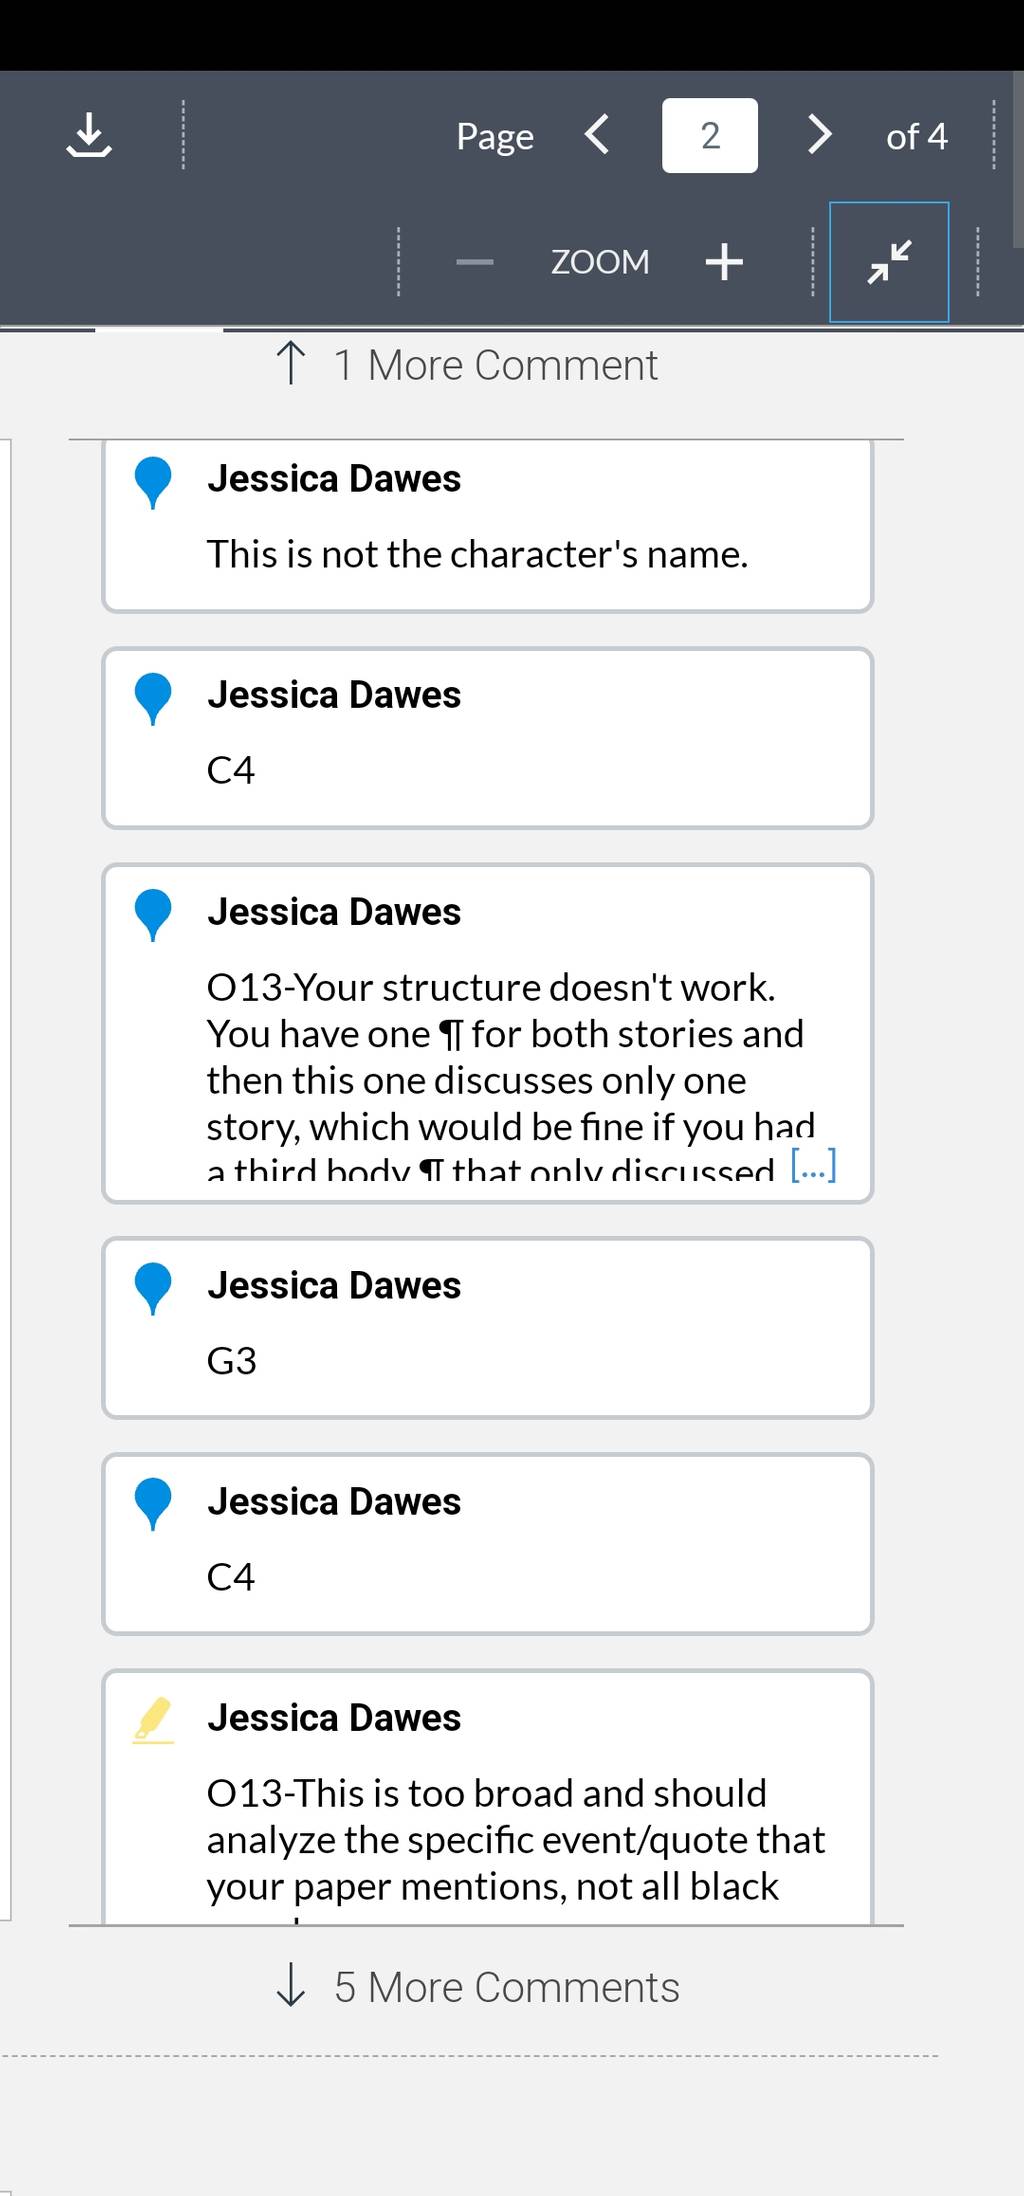Go to the previous page arrow

point(597,134)
